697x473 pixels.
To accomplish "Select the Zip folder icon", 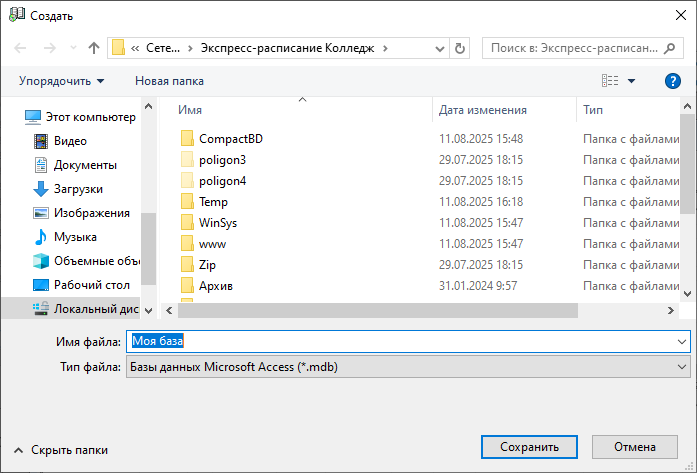I will (x=187, y=264).
